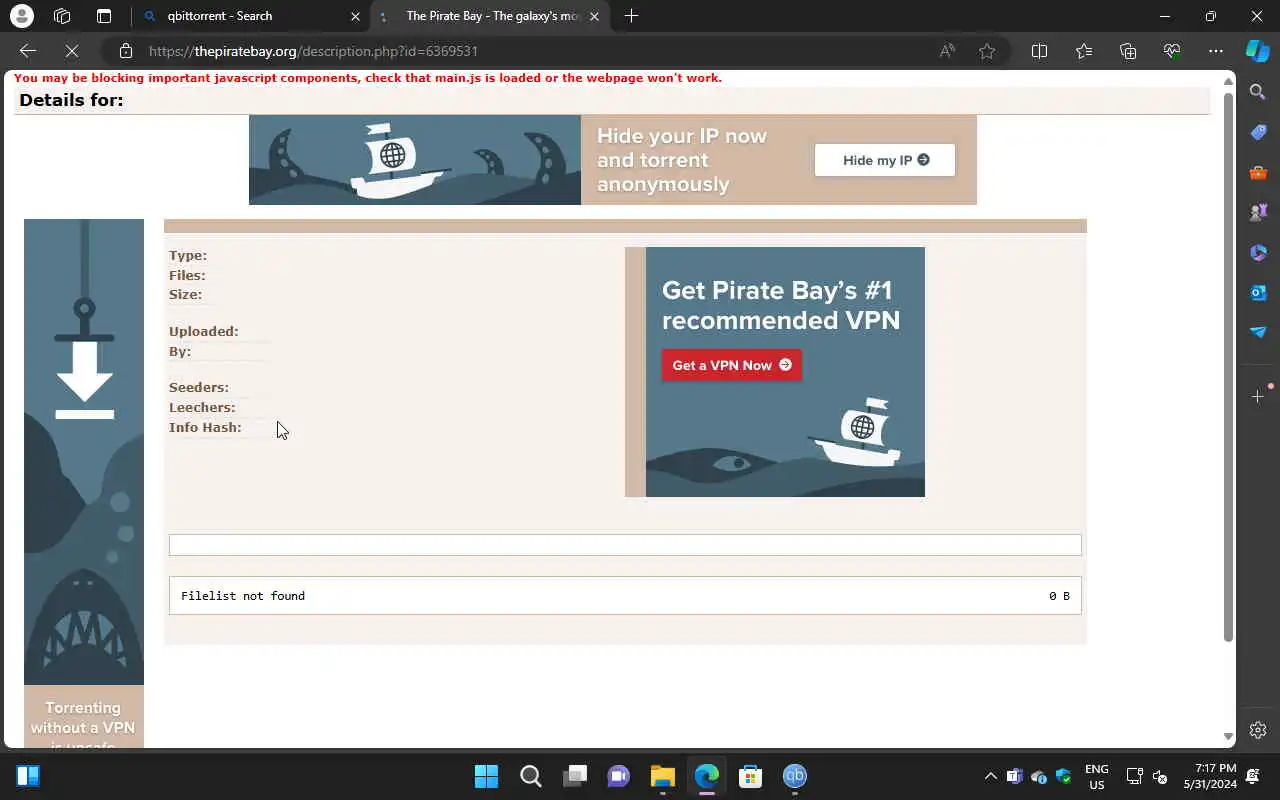This screenshot has width=1280, height=800.
Task: Add this page to favorites
Action: click(987, 51)
